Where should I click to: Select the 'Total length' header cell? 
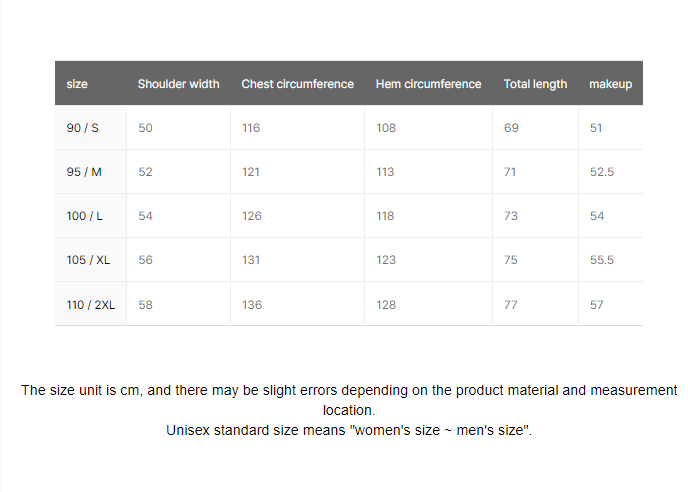535,84
